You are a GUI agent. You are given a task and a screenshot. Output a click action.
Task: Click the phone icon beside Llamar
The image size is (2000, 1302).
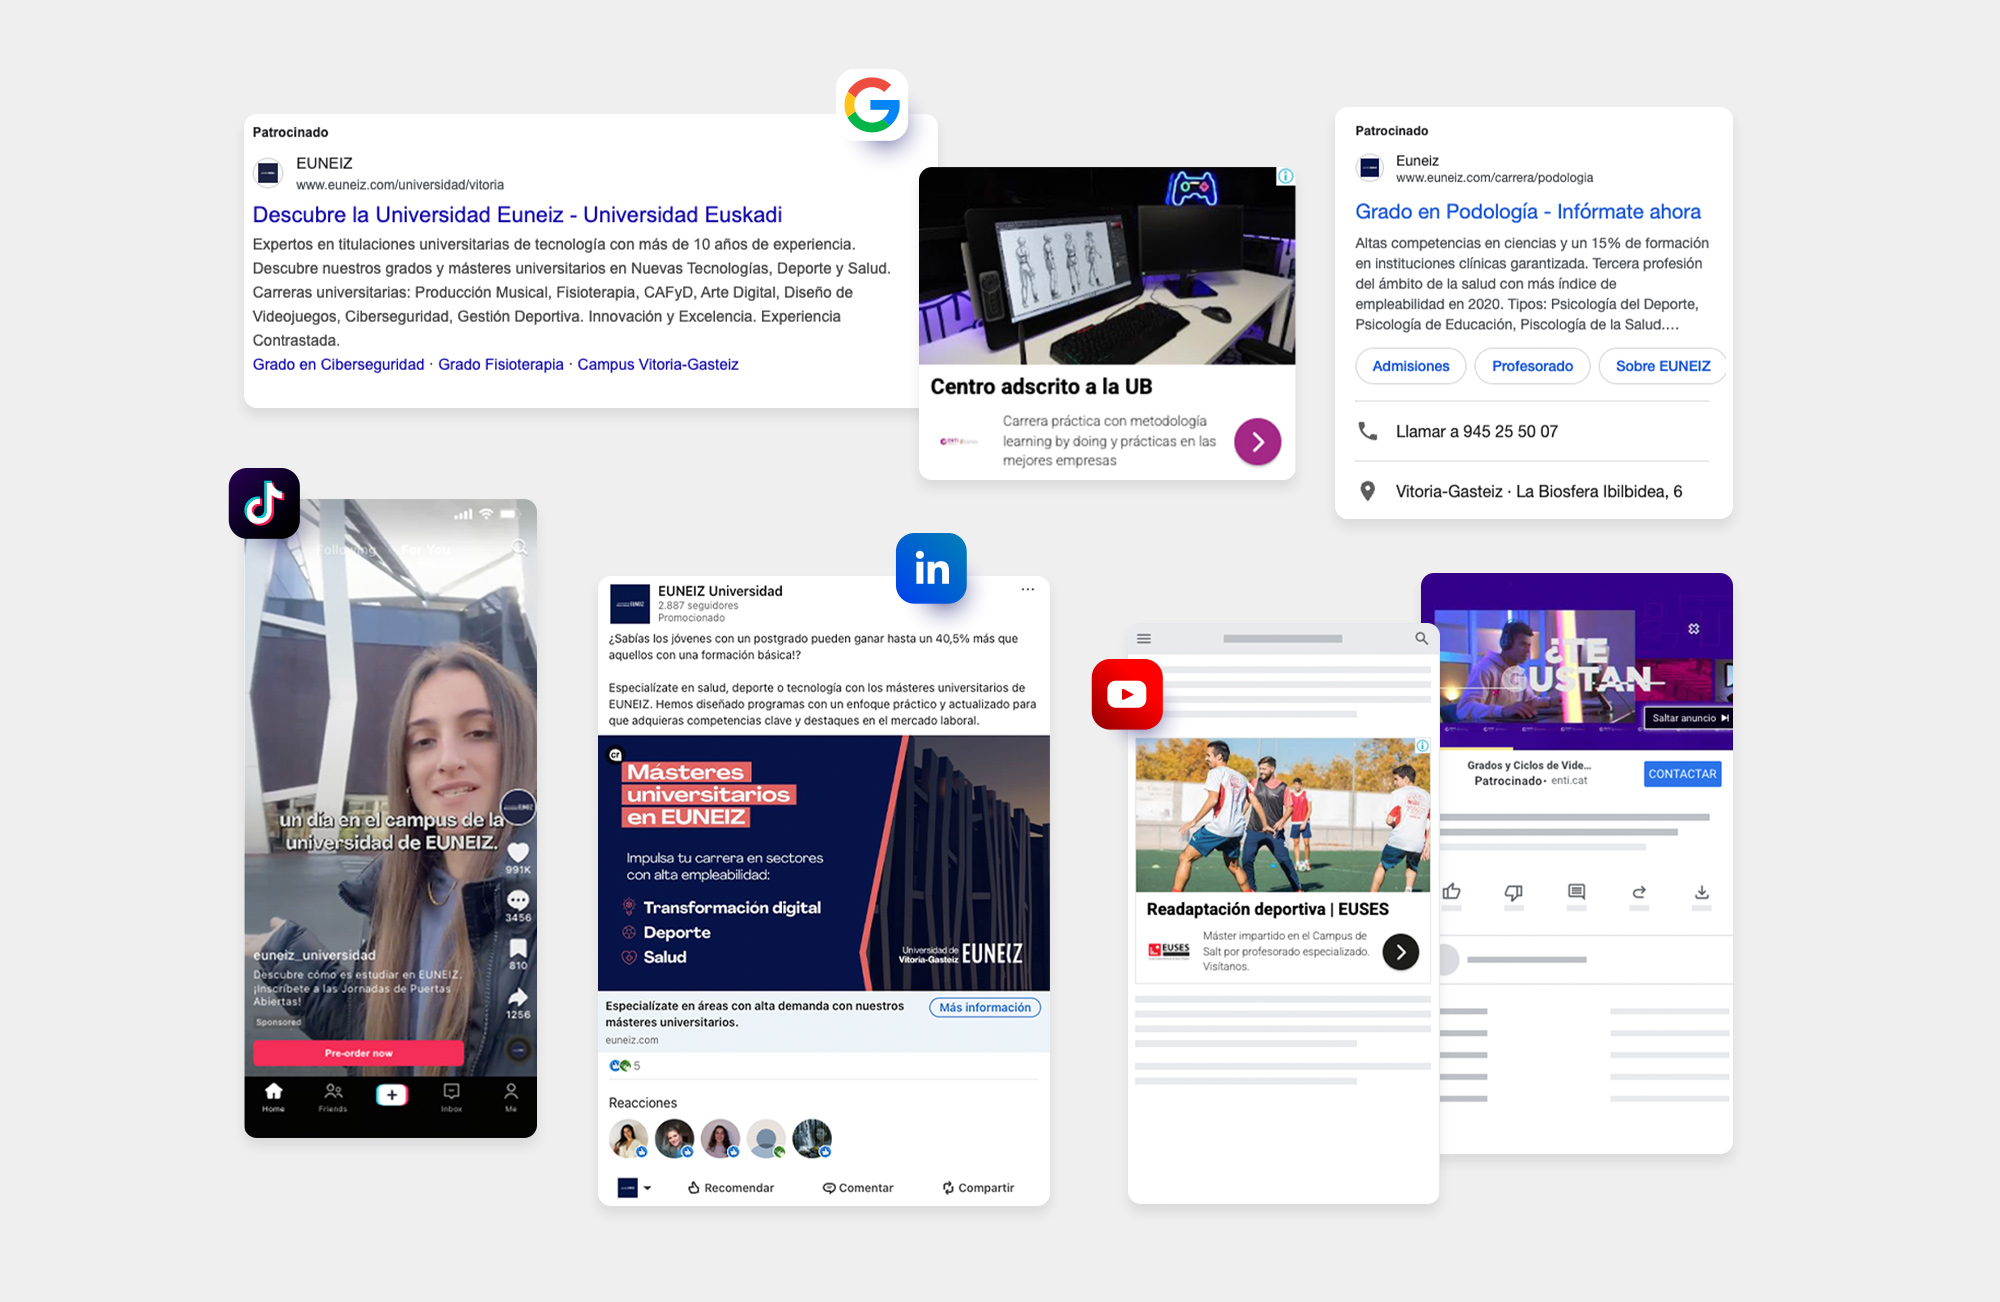pos(1367,431)
